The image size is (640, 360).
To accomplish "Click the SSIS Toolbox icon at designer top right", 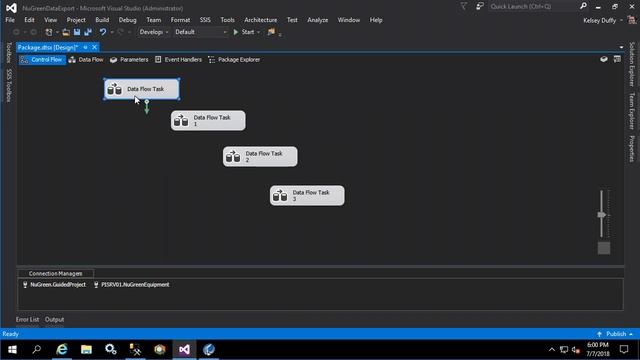I will [617, 59].
